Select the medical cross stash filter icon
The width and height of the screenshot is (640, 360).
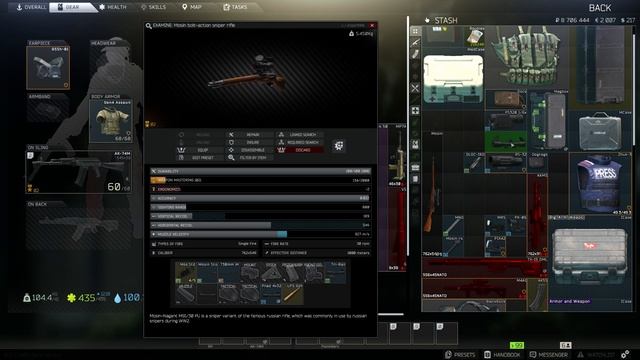[x=415, y=111]
